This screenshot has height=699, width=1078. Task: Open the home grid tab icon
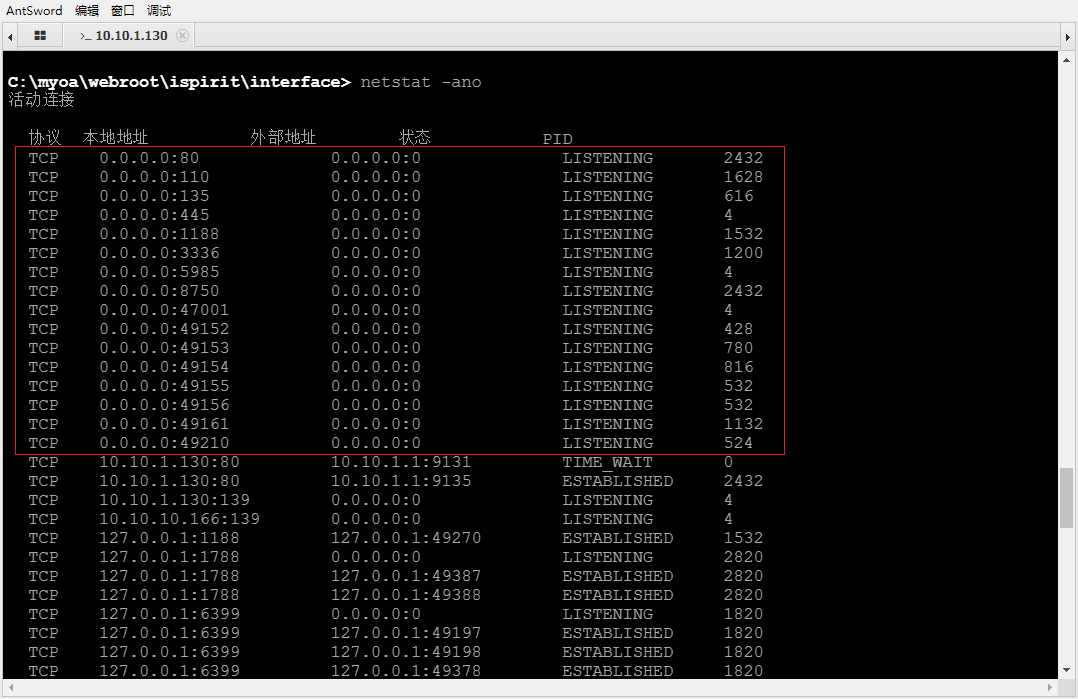pyautogui.click(x=40, y=36)
